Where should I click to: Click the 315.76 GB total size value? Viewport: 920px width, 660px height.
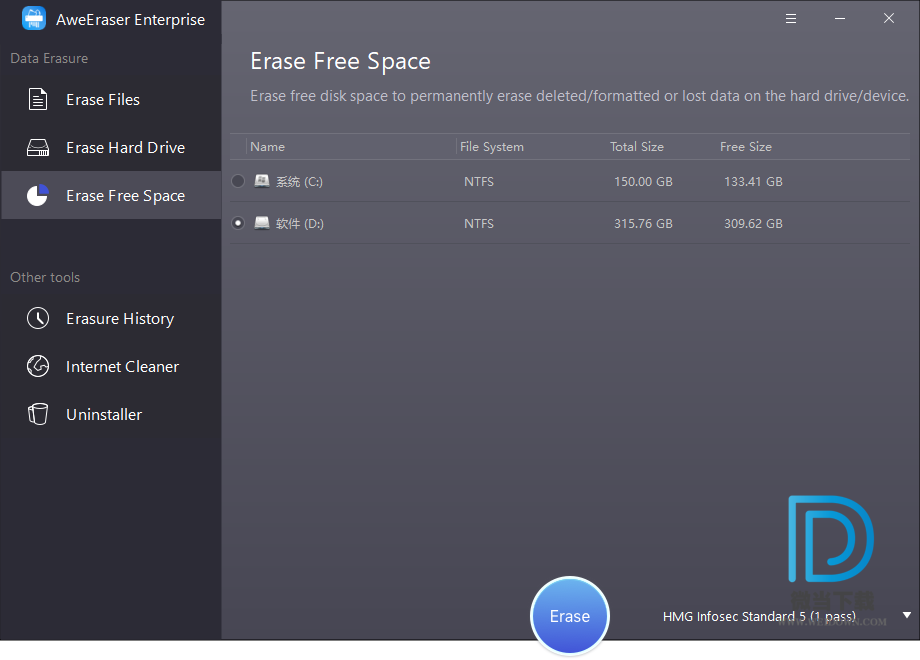[x=643, y=224]
